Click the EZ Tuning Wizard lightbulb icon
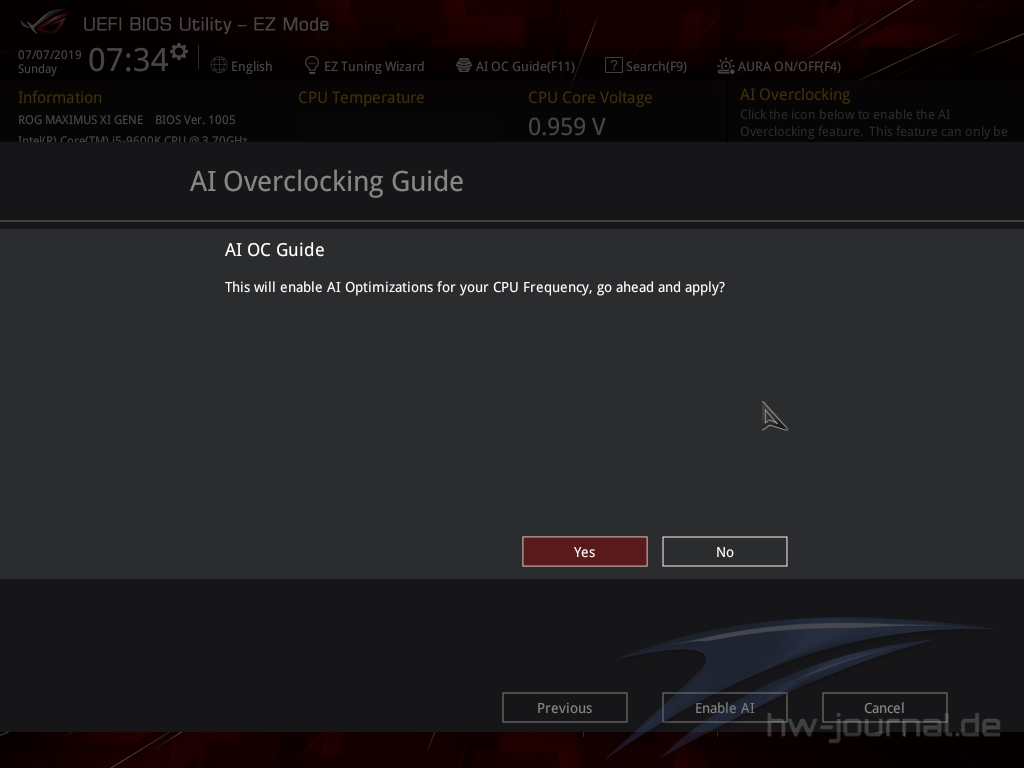The height and width of the screenshot is (768, 1024). 312,65
